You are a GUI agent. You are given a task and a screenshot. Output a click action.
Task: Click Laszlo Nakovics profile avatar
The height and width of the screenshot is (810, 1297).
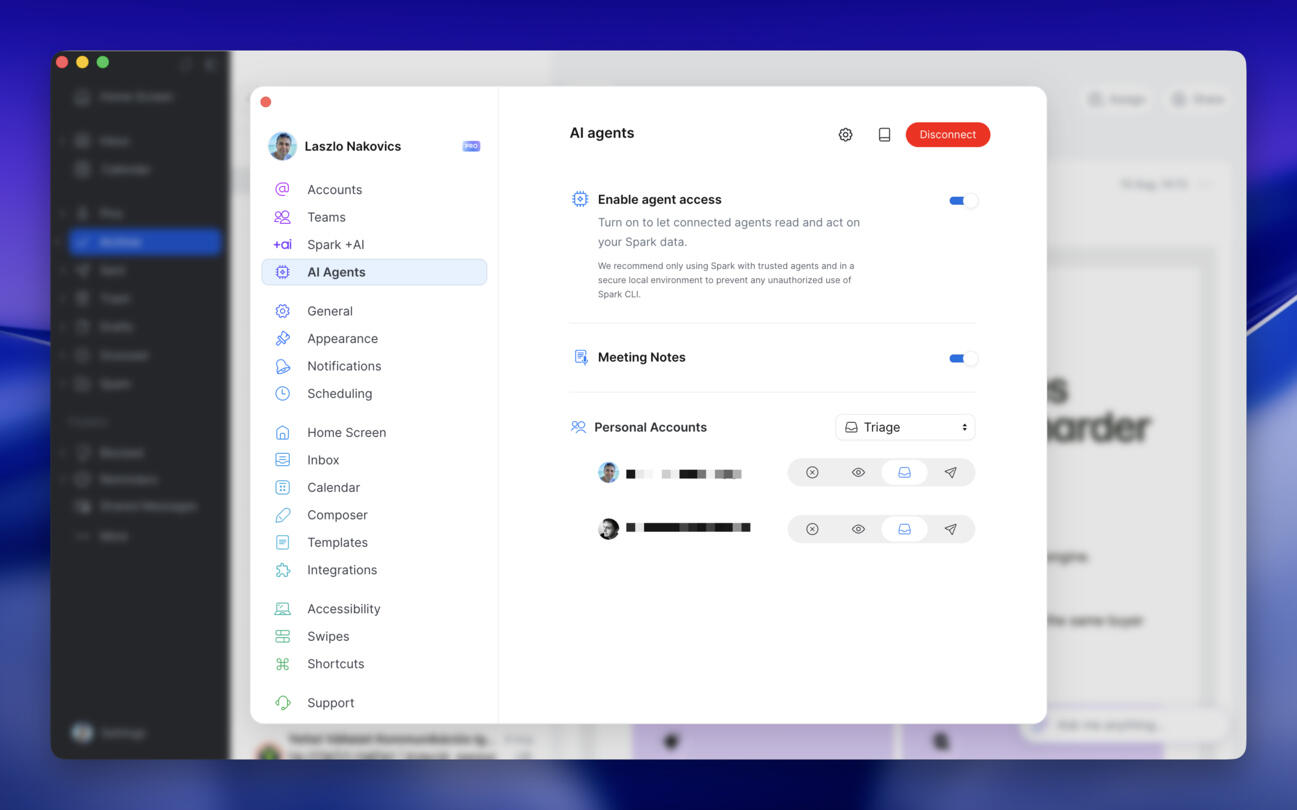tap(282, 146)
